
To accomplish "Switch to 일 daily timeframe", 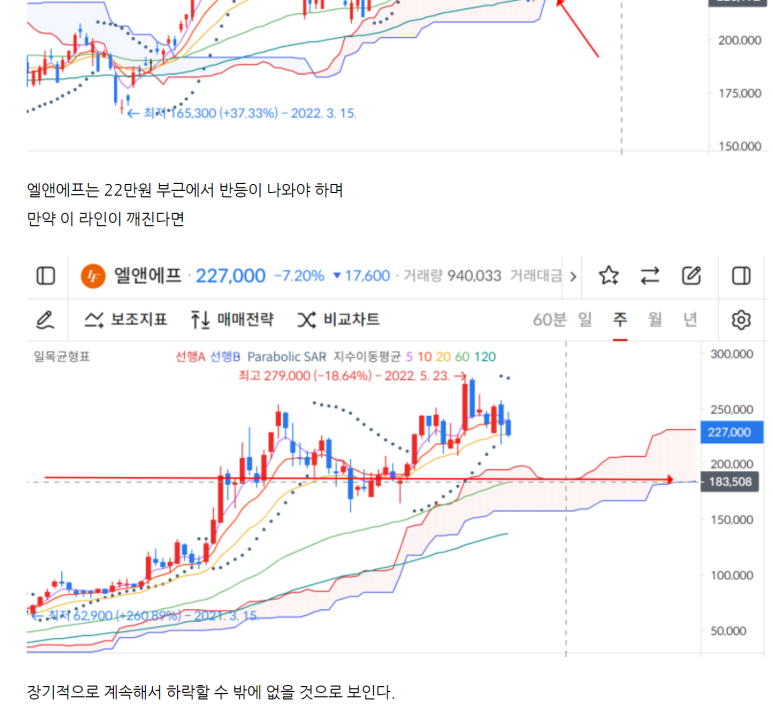I will [x=585, y=319].
